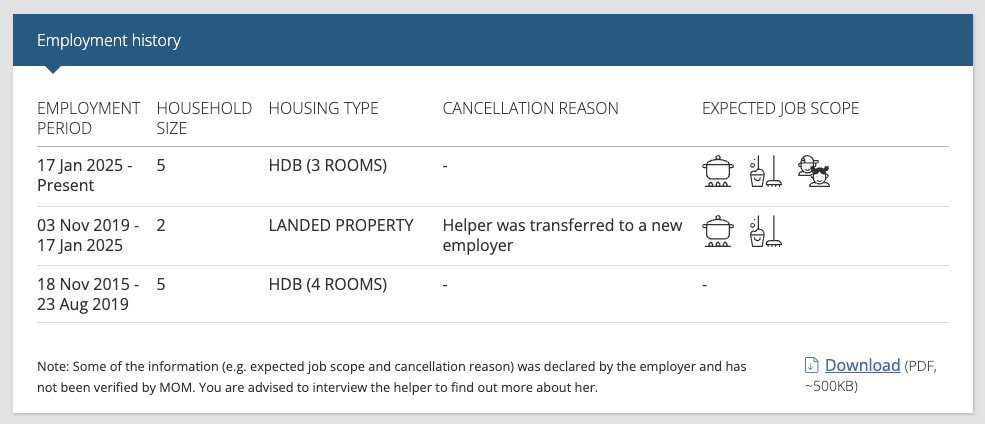Click the Employment history header
This screenshot has width=985, height=424.
(109, 41)
